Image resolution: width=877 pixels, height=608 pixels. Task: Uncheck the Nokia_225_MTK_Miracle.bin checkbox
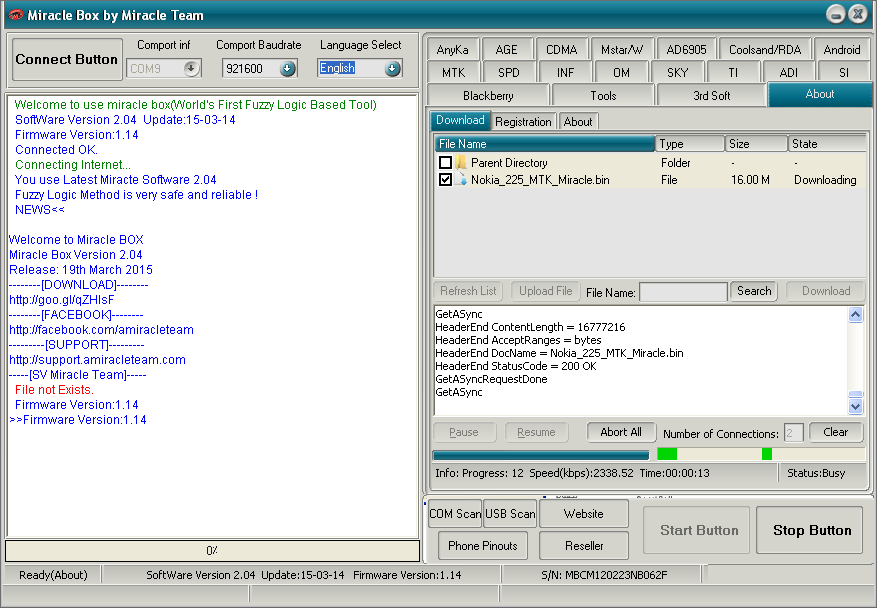pyautogui.click(x=445, y=180)
